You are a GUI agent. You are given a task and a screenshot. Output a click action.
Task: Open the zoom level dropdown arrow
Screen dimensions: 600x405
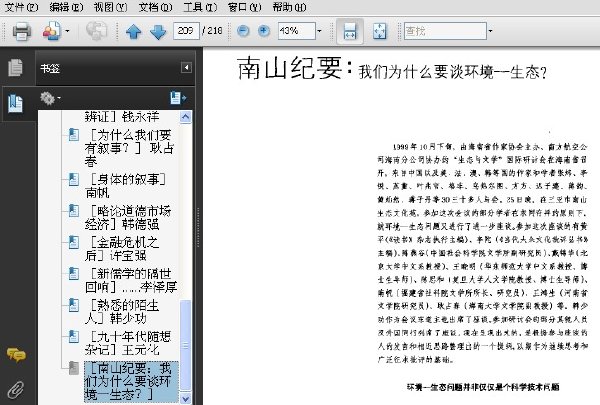(319, 31)
